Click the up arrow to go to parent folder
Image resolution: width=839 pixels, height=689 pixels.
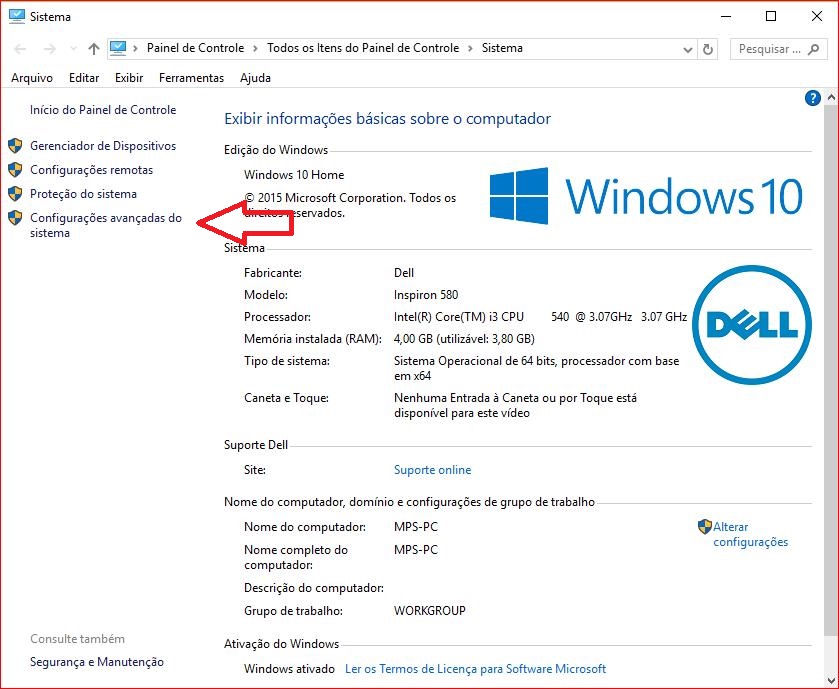click(92, 48)
